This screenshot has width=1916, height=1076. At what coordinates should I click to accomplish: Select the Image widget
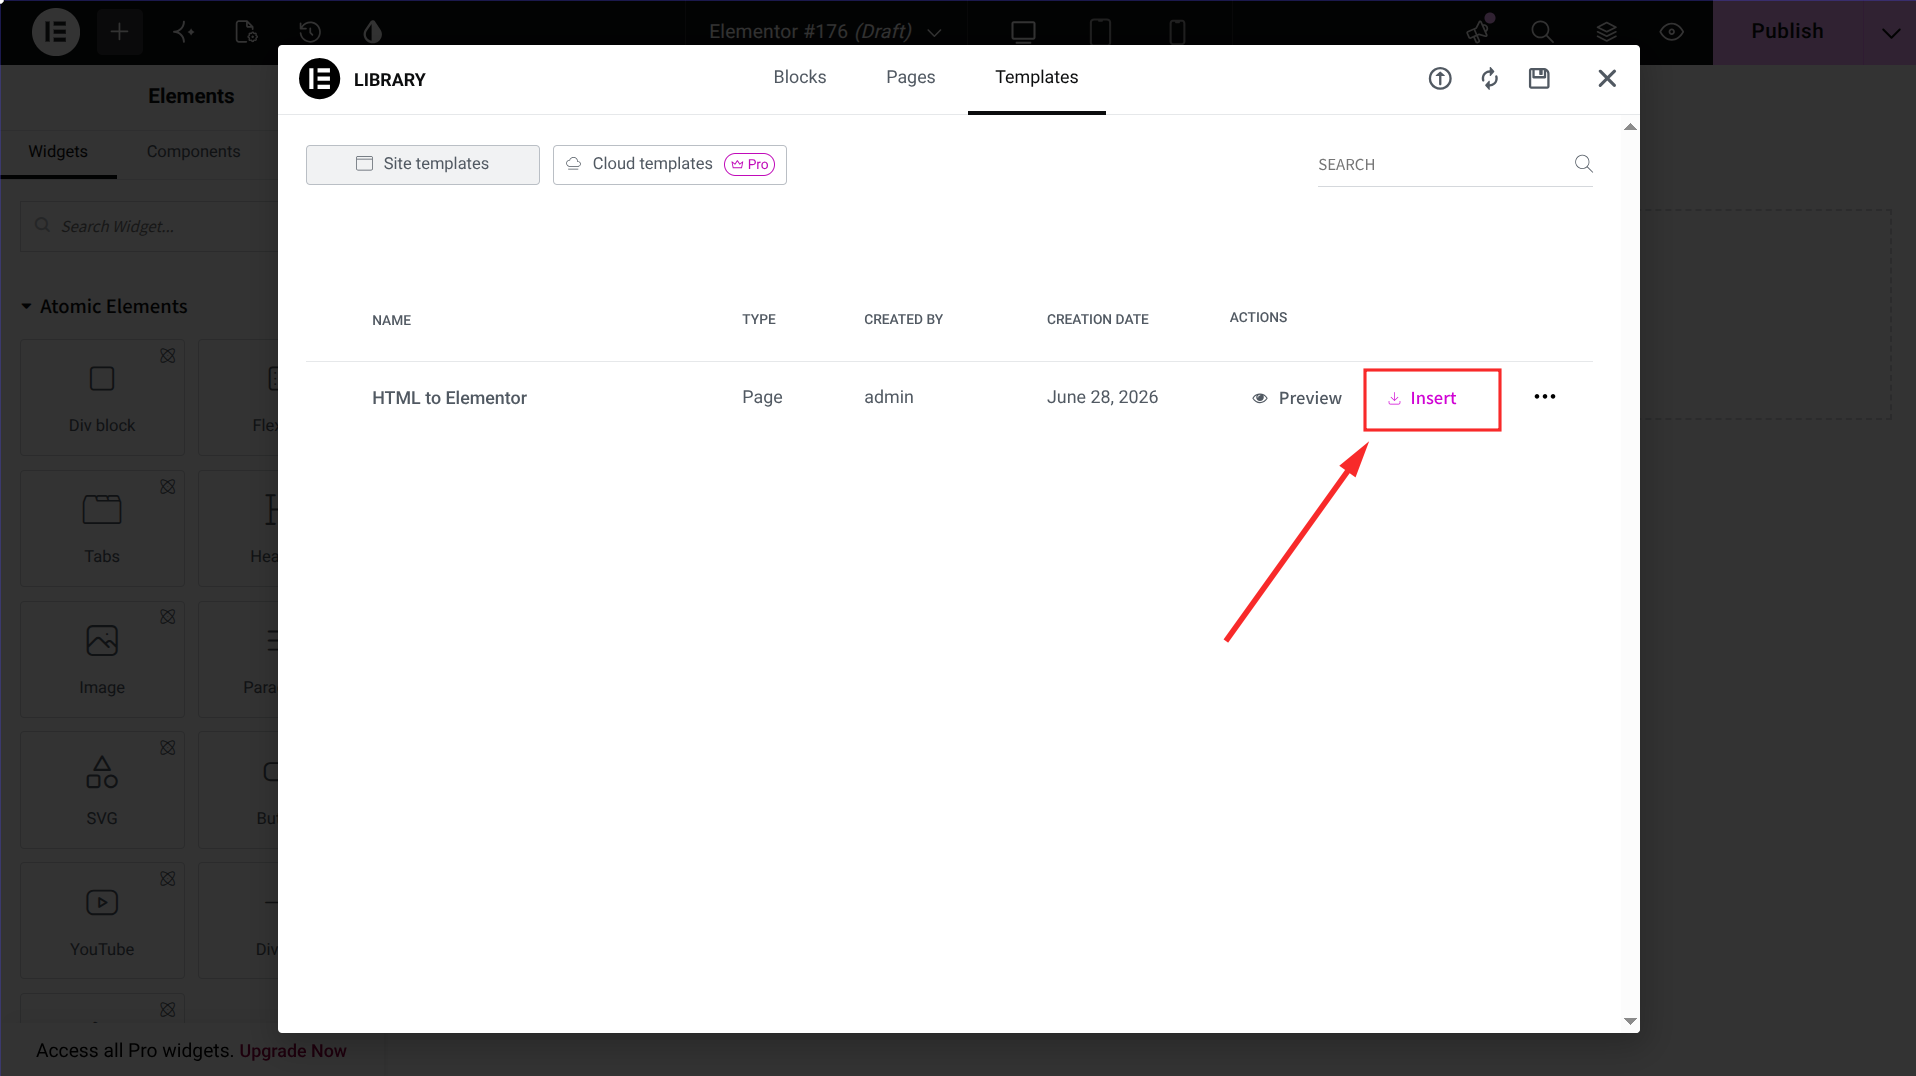(x=102, y=660)
